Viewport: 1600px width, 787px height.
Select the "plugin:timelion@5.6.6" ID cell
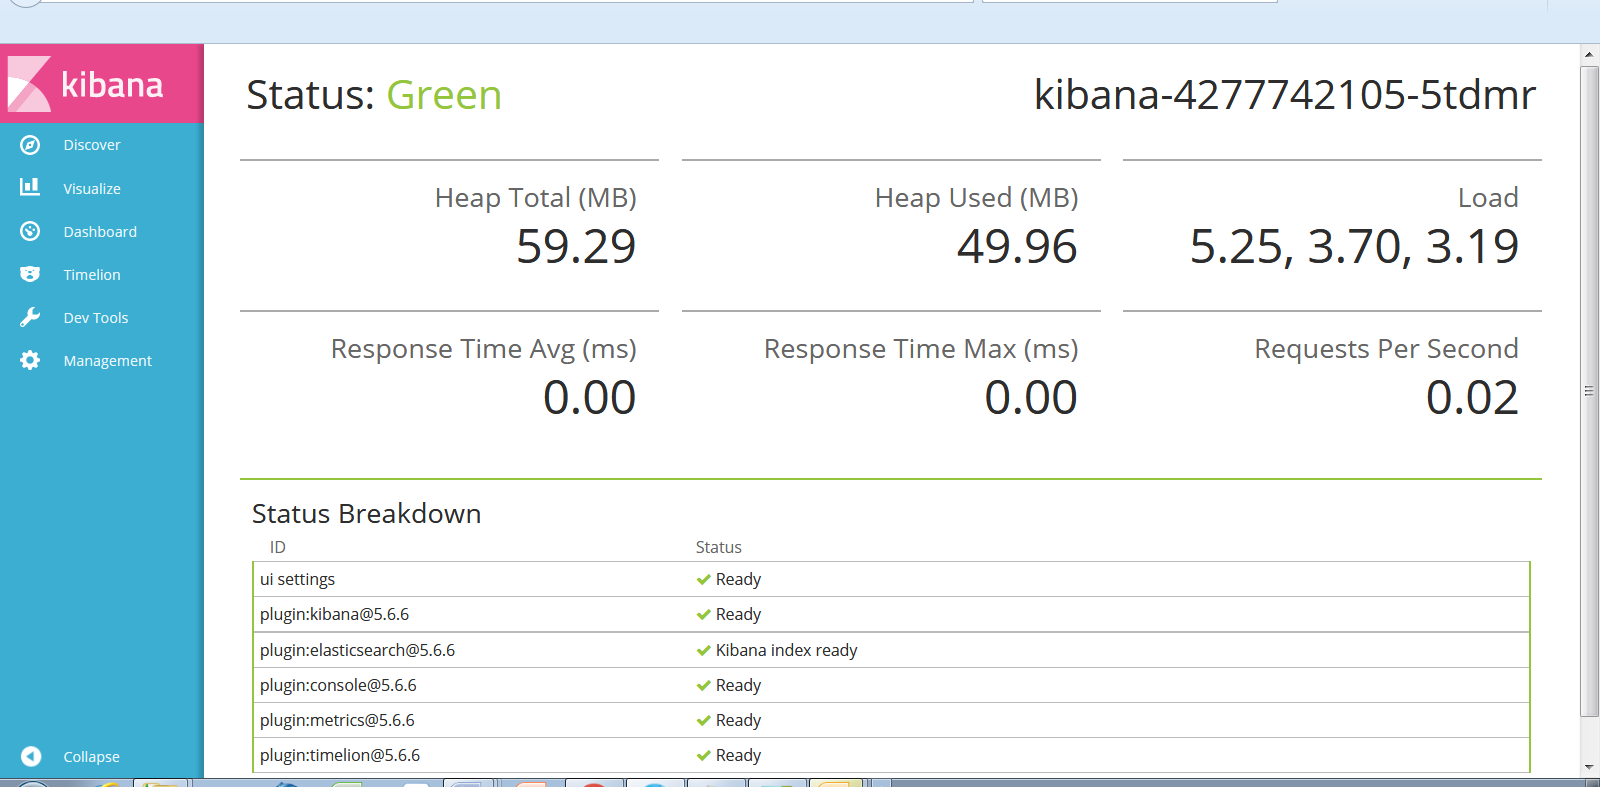[x=340, y=756]
